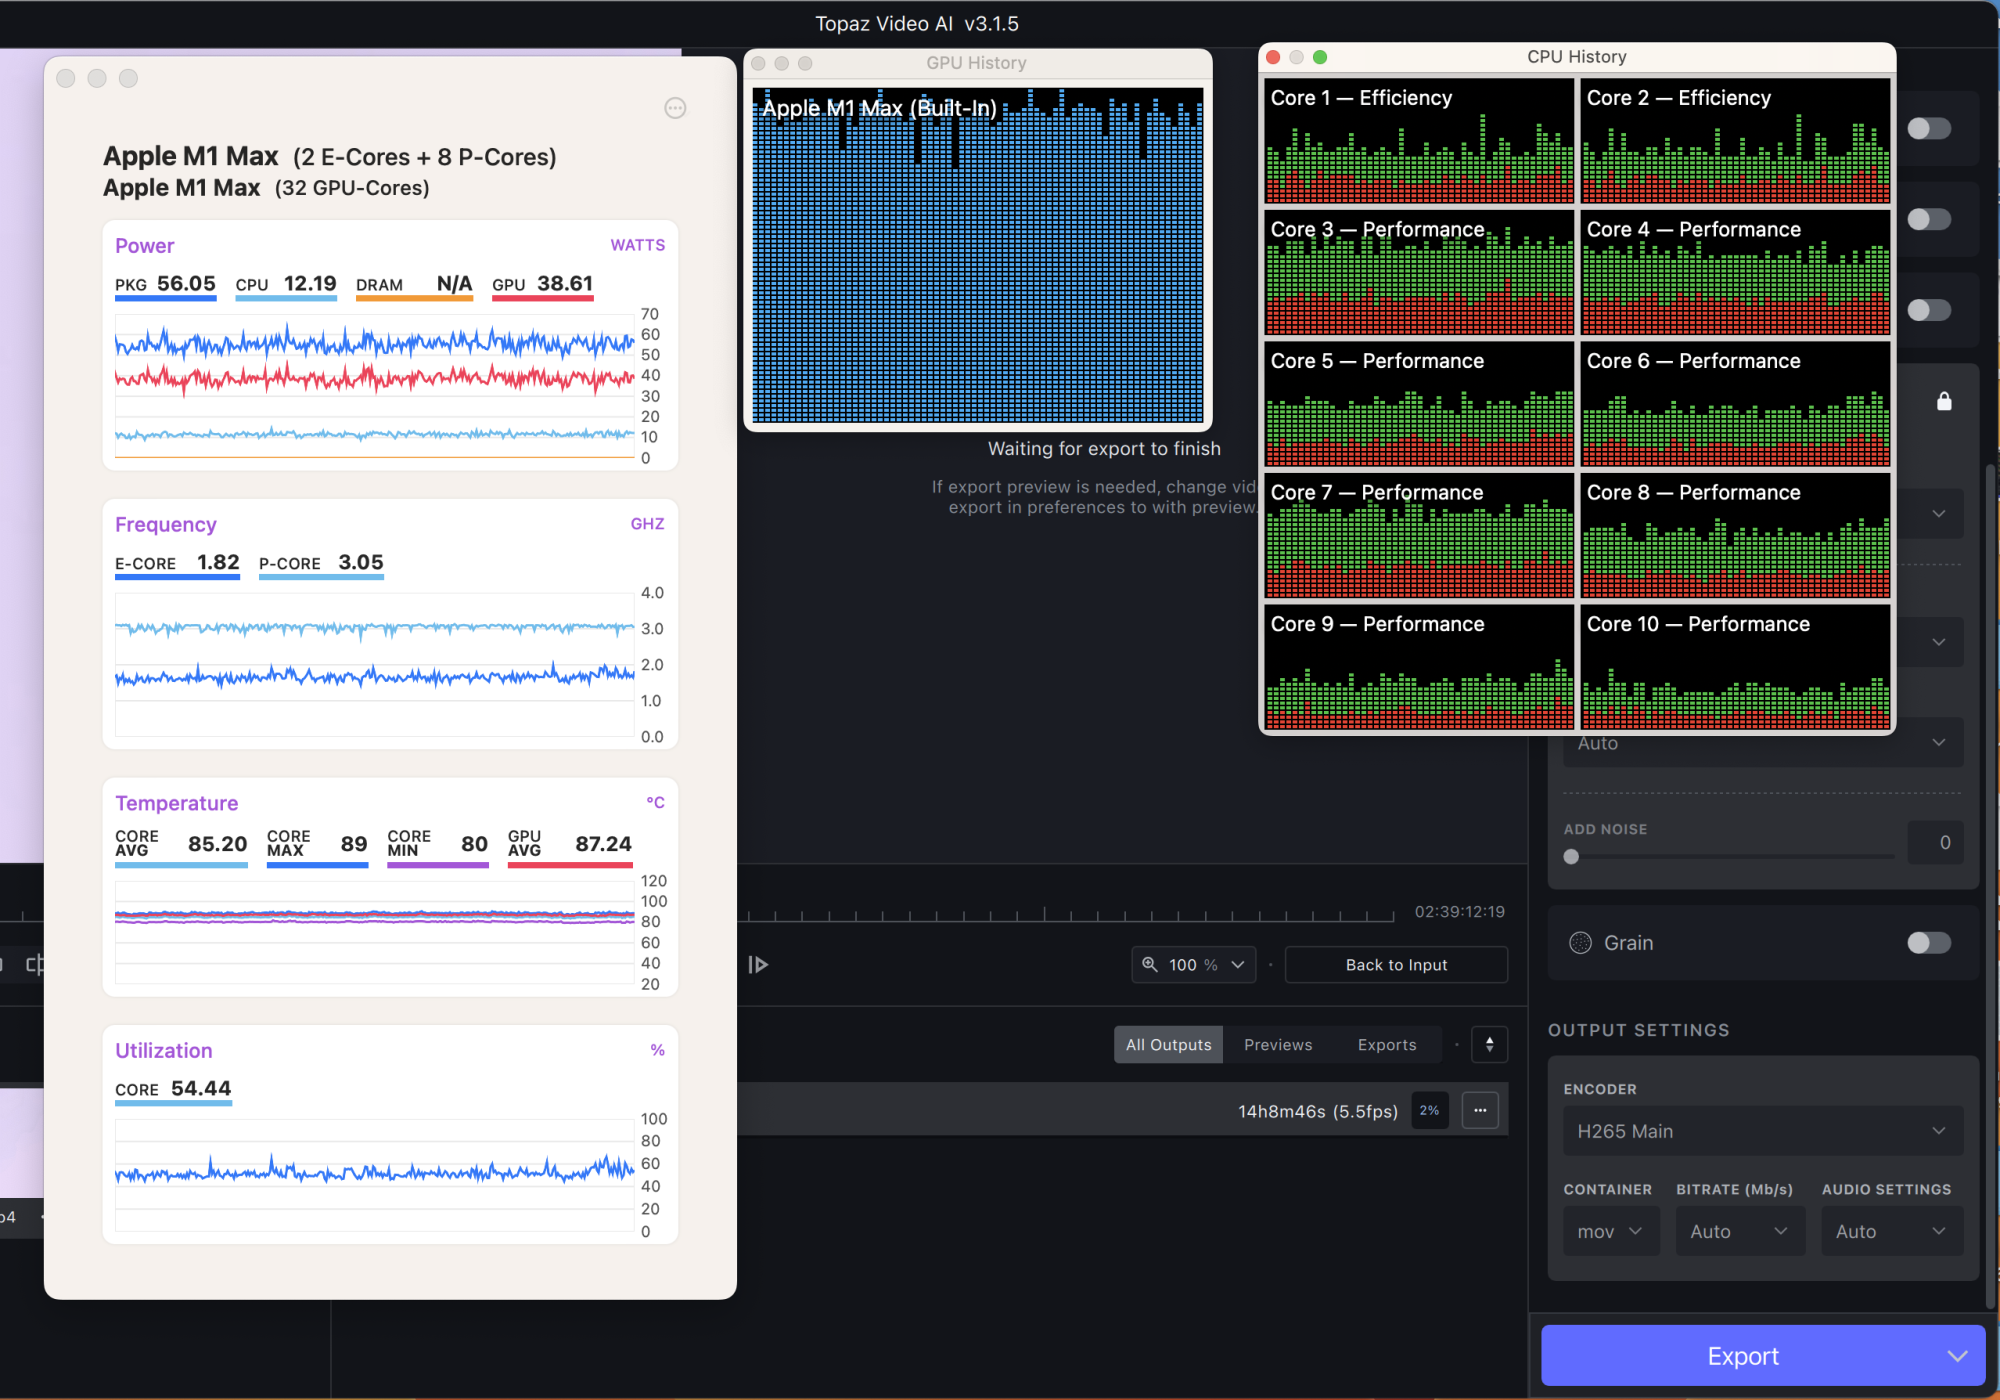Switch to the Previews tab
2000x1400 pixels.
(x=1278, y=1044)
